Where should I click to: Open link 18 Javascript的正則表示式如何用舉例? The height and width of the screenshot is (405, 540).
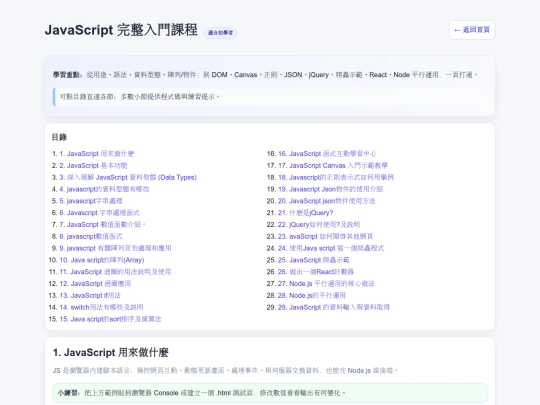pos(336,177)
